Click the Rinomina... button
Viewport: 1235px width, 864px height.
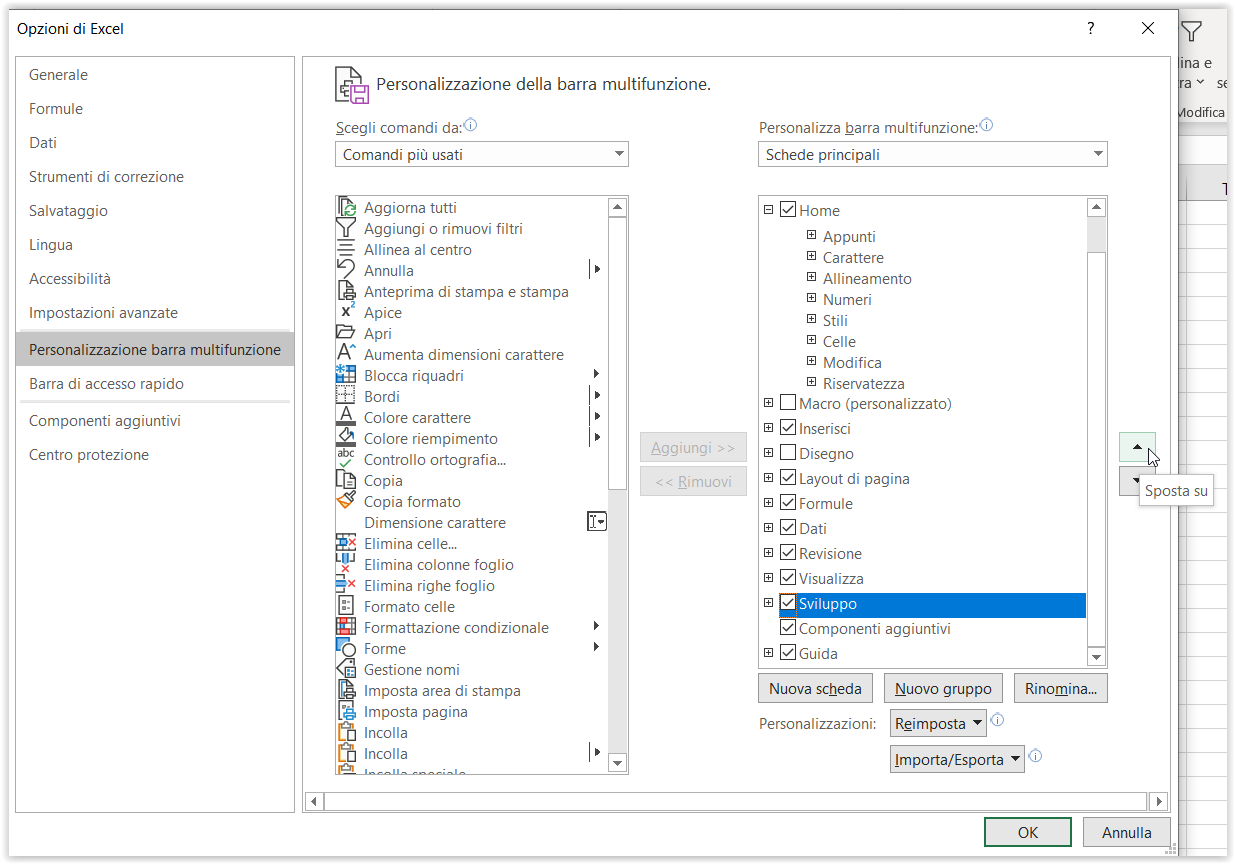(1060, 688)
